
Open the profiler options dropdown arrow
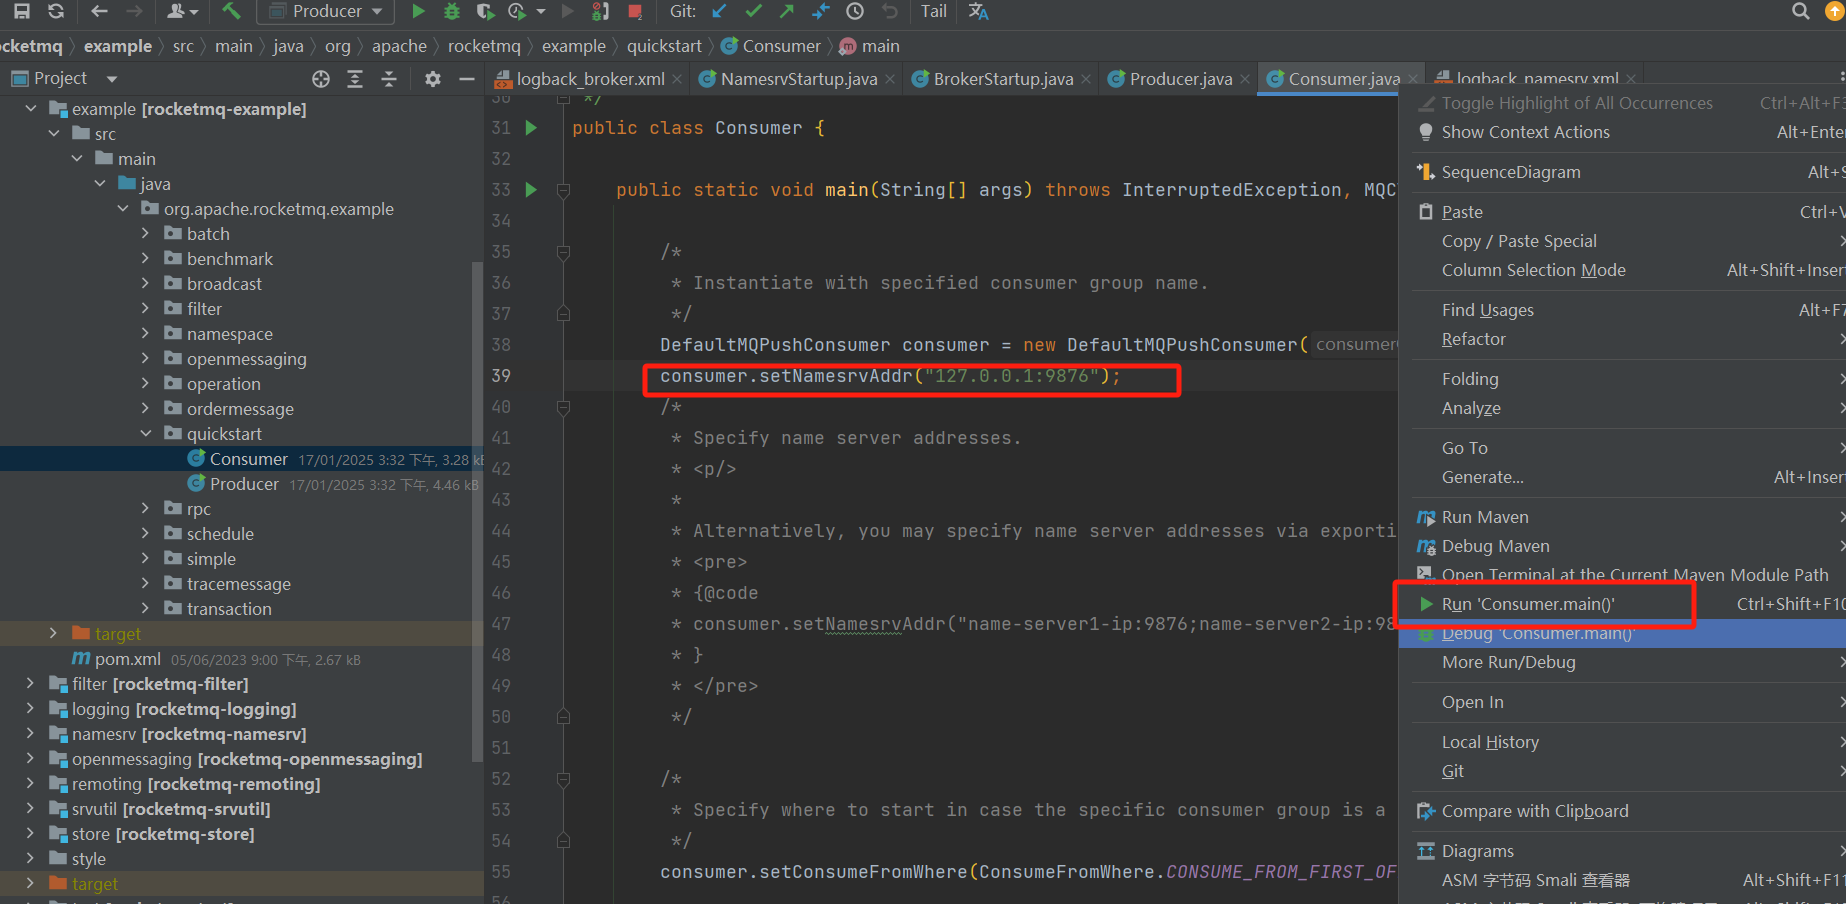pyautogui.click(x=541, y=12)
